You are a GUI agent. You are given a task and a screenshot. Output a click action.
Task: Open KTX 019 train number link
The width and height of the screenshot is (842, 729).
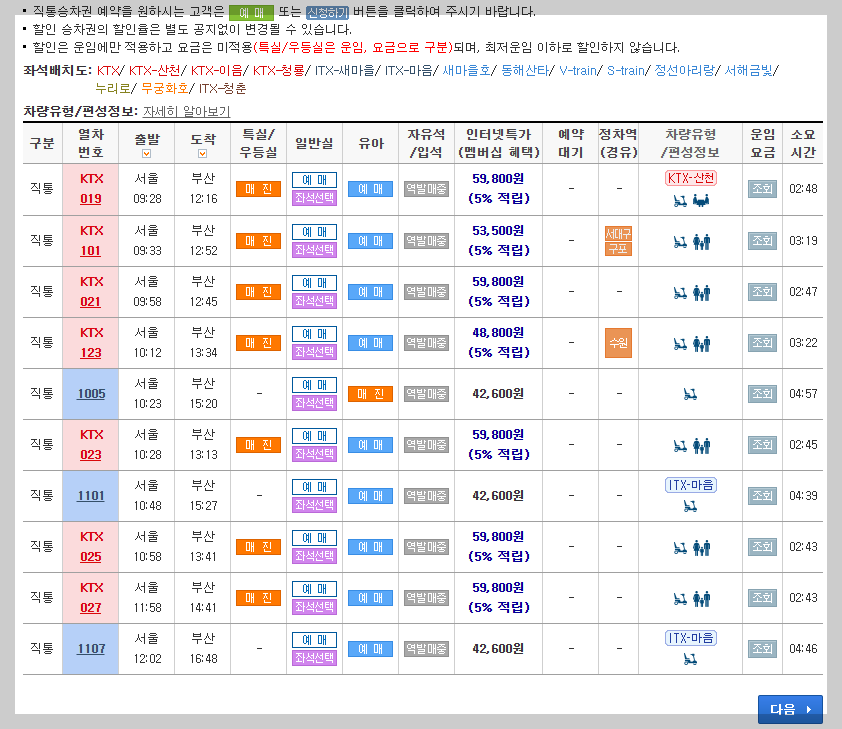pyautogui.click(x=91, y=199)
